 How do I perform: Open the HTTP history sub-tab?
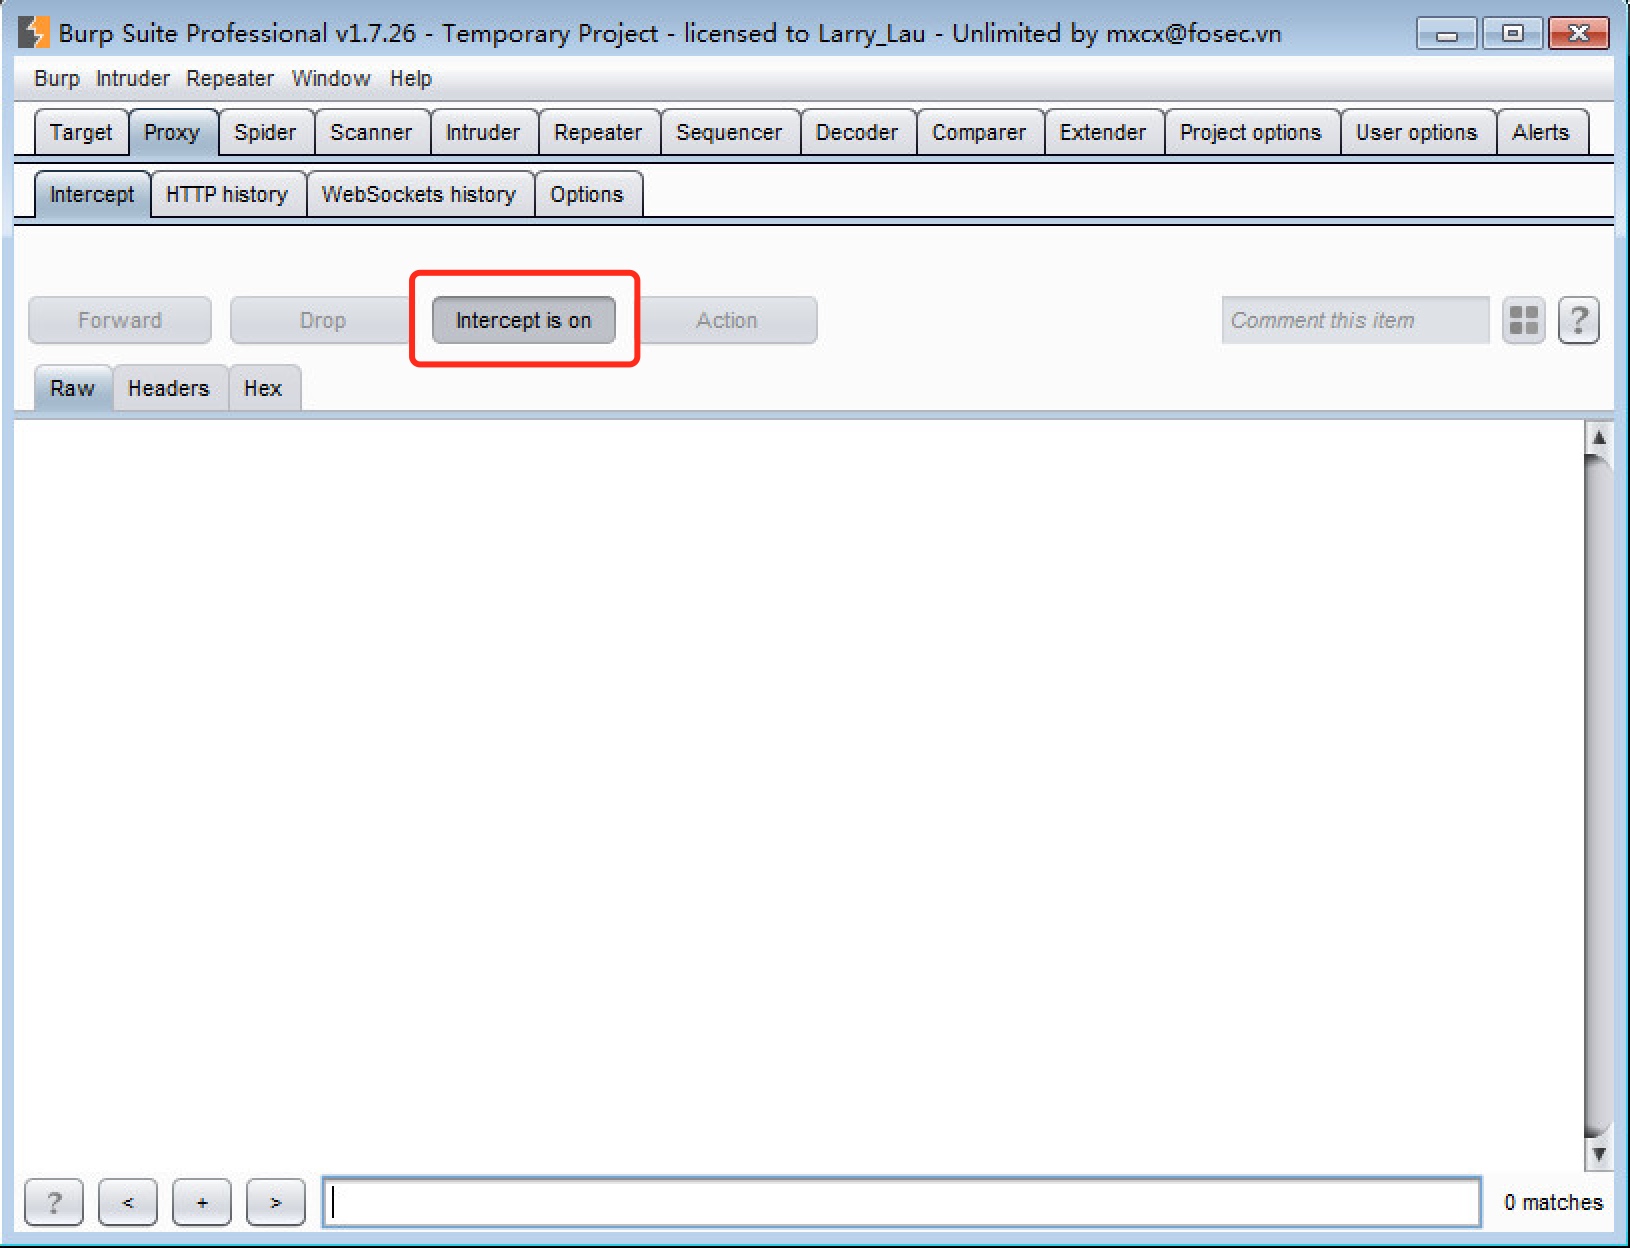[227, 194]
